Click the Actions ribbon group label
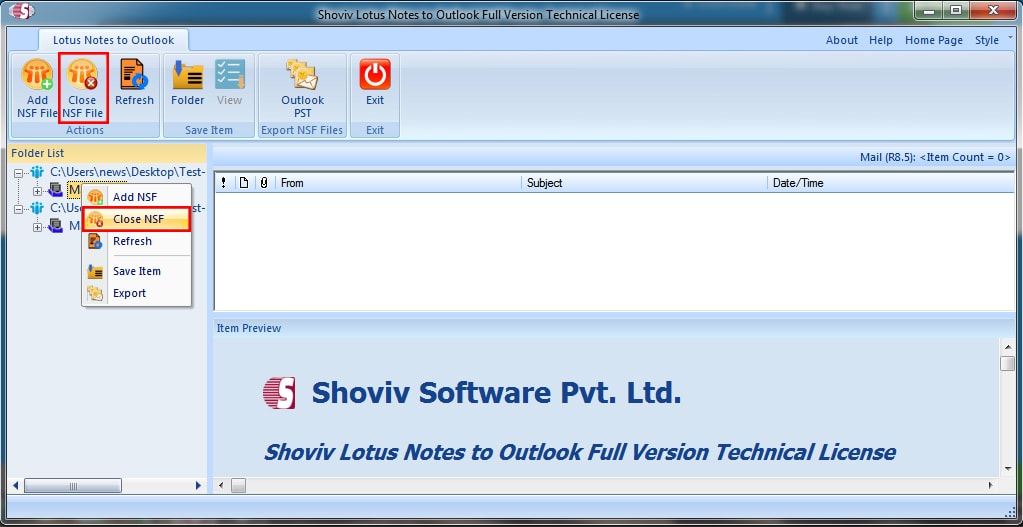1023x527 pixels. point(85,130)
